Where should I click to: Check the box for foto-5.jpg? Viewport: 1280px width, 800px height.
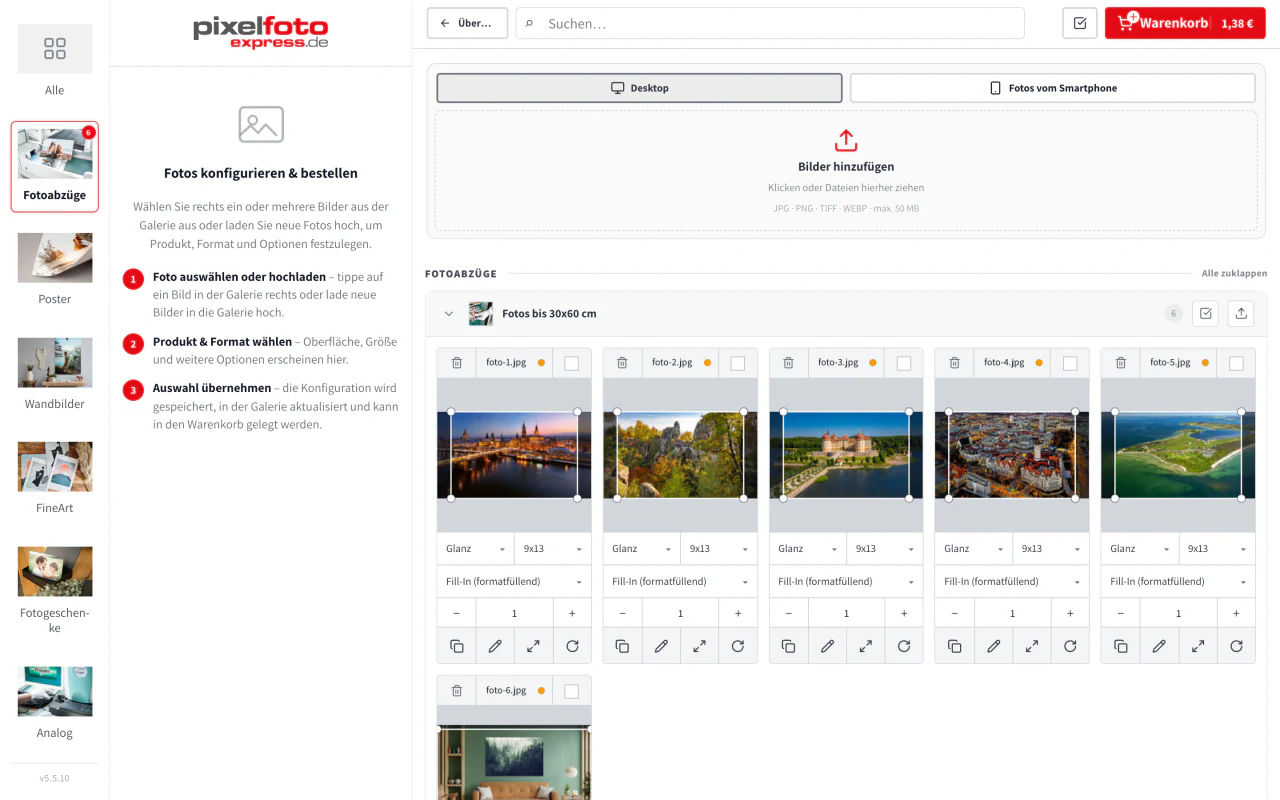pyautogui.click(x=1235, y=363)
